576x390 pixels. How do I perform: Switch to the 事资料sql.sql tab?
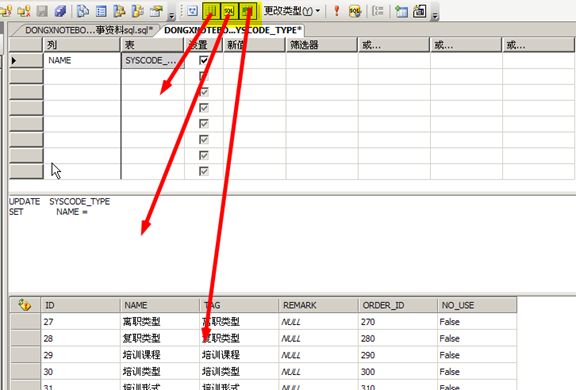click(89, 30)
